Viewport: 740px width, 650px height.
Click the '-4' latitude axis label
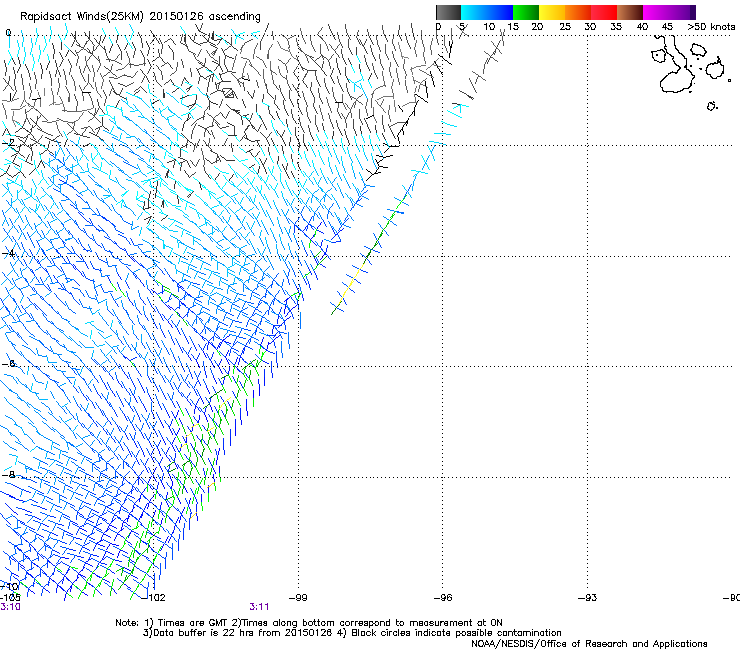coord(8,253)
